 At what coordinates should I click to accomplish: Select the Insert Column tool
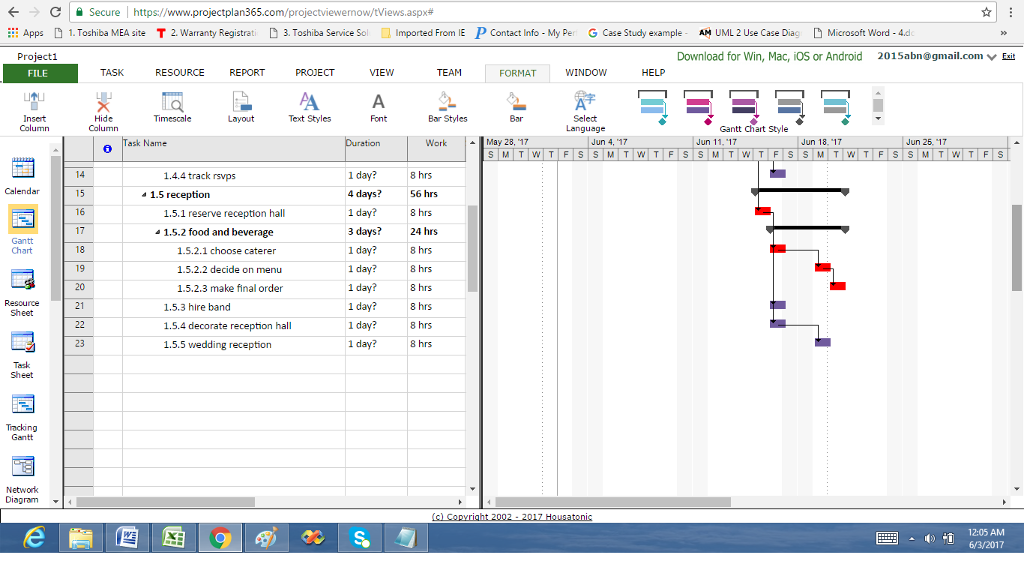[34, 108]
